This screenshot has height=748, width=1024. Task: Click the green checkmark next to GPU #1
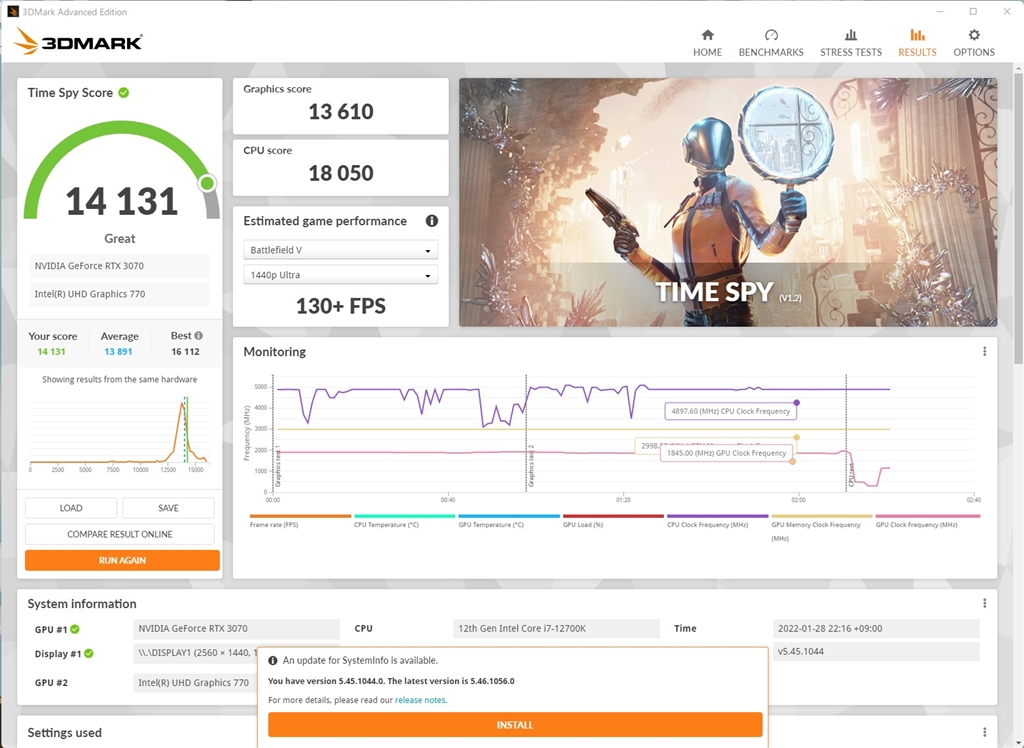(x=75, y=629)
